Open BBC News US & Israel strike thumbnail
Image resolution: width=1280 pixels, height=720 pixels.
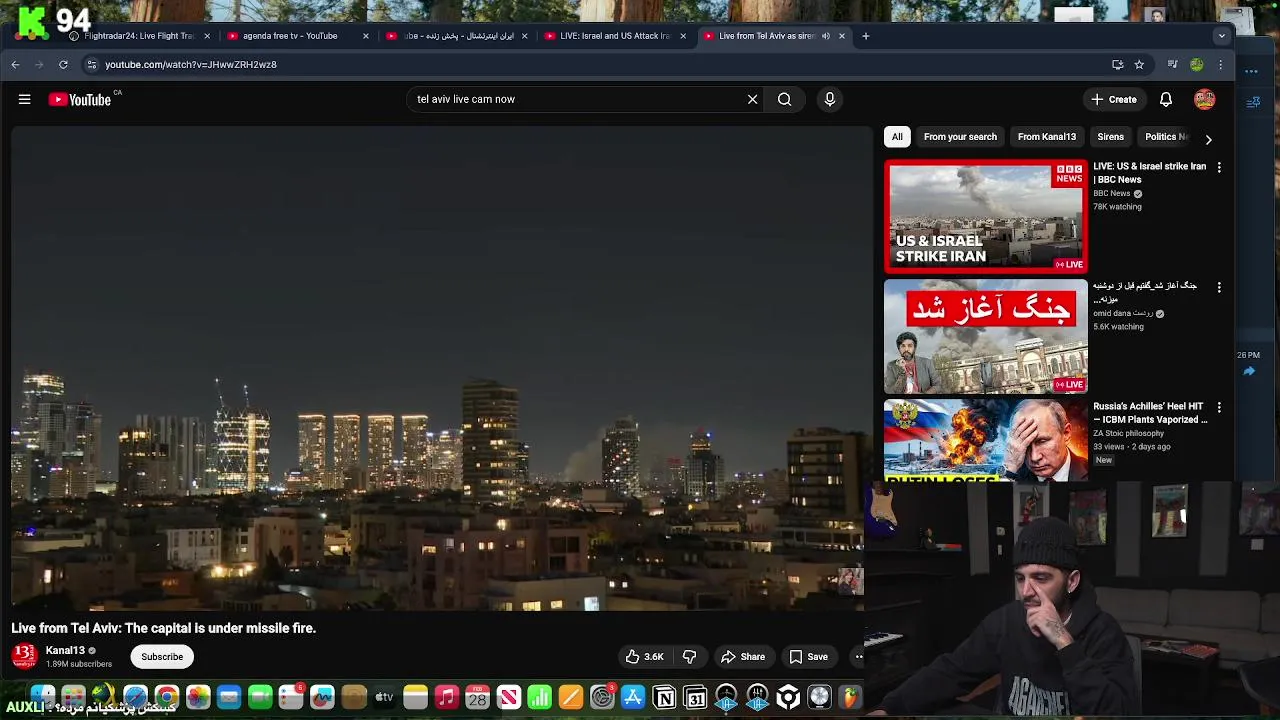coord(985,216)
